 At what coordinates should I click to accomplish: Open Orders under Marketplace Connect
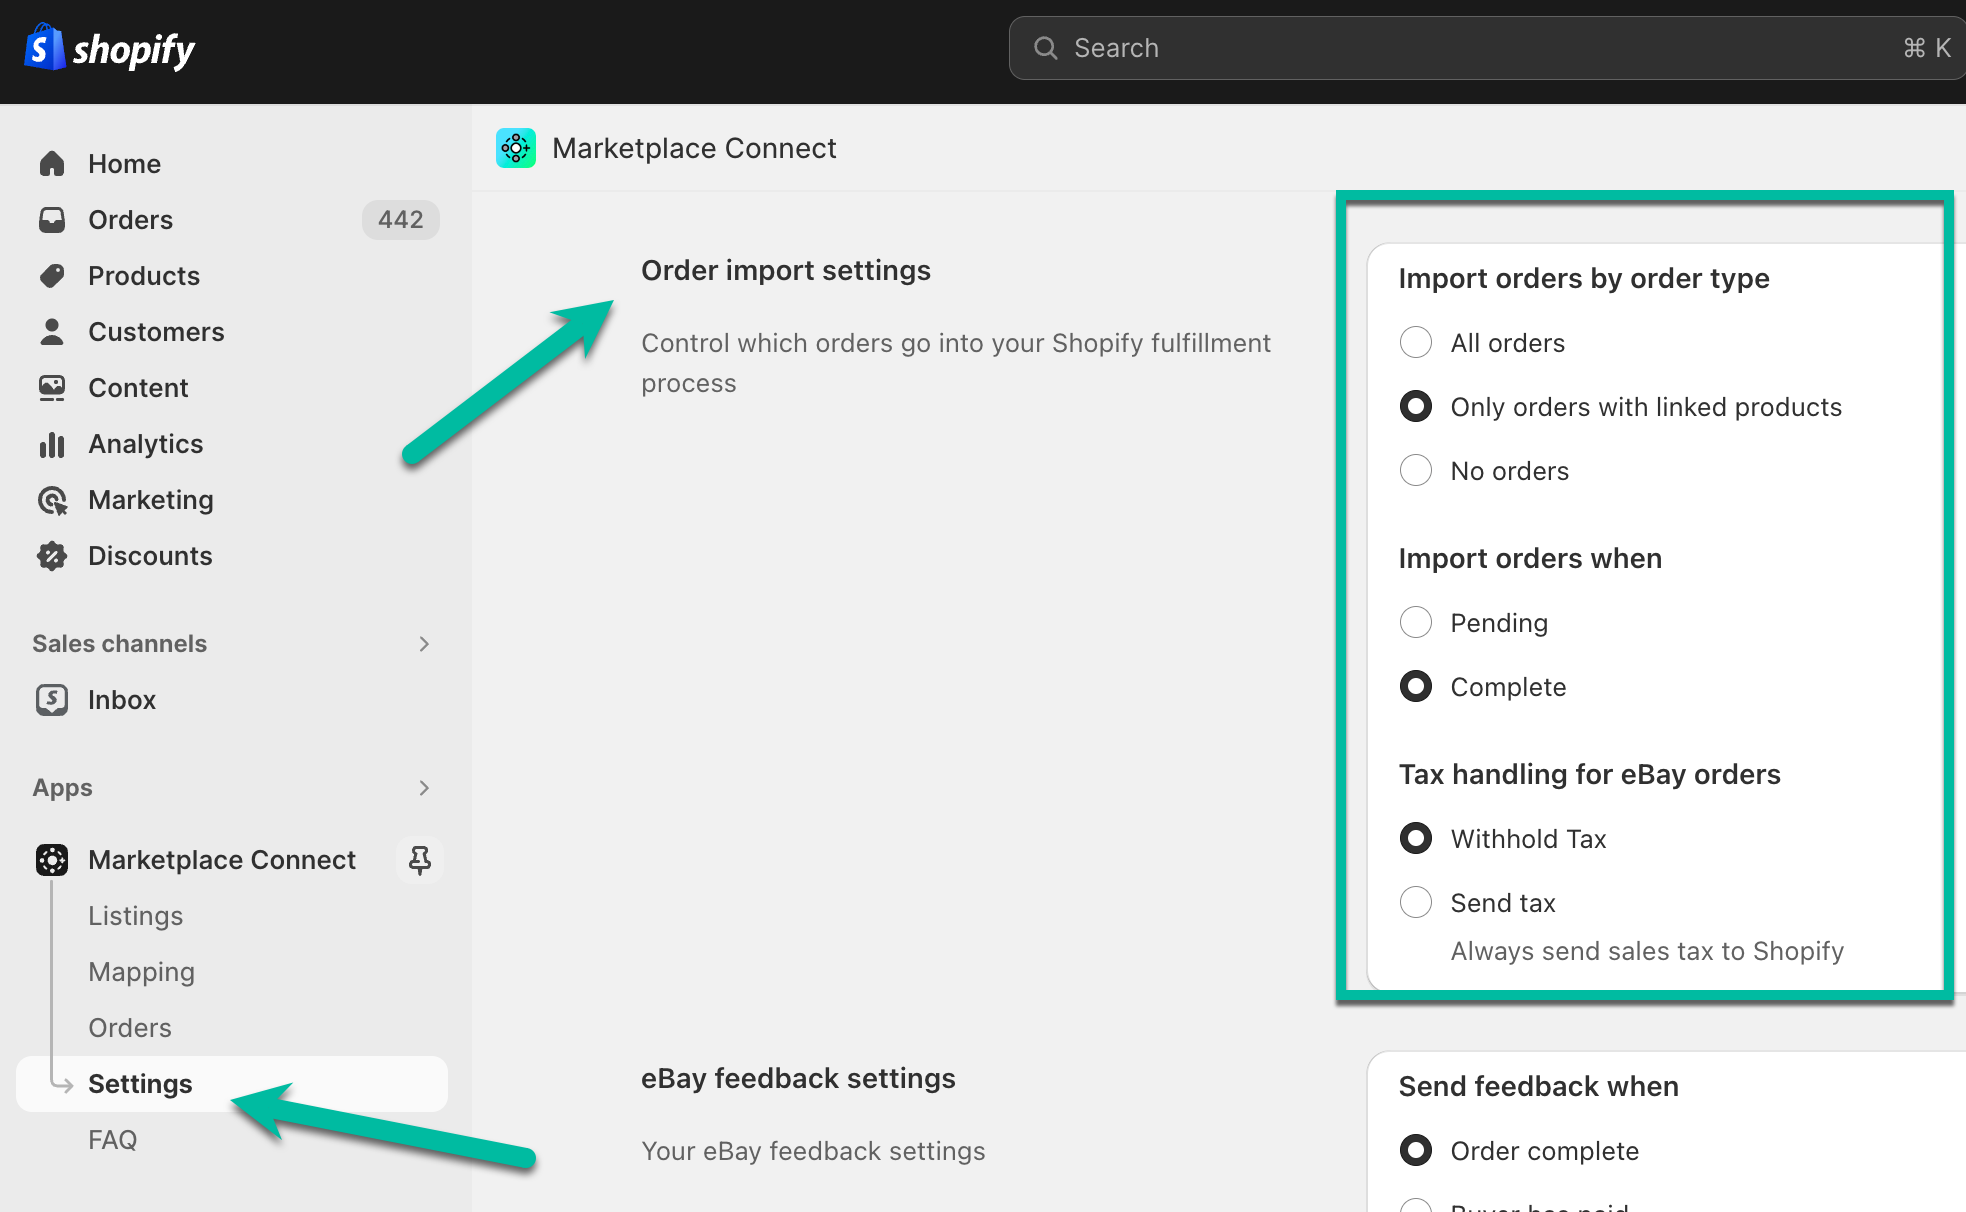click(x=130, y=1027)
